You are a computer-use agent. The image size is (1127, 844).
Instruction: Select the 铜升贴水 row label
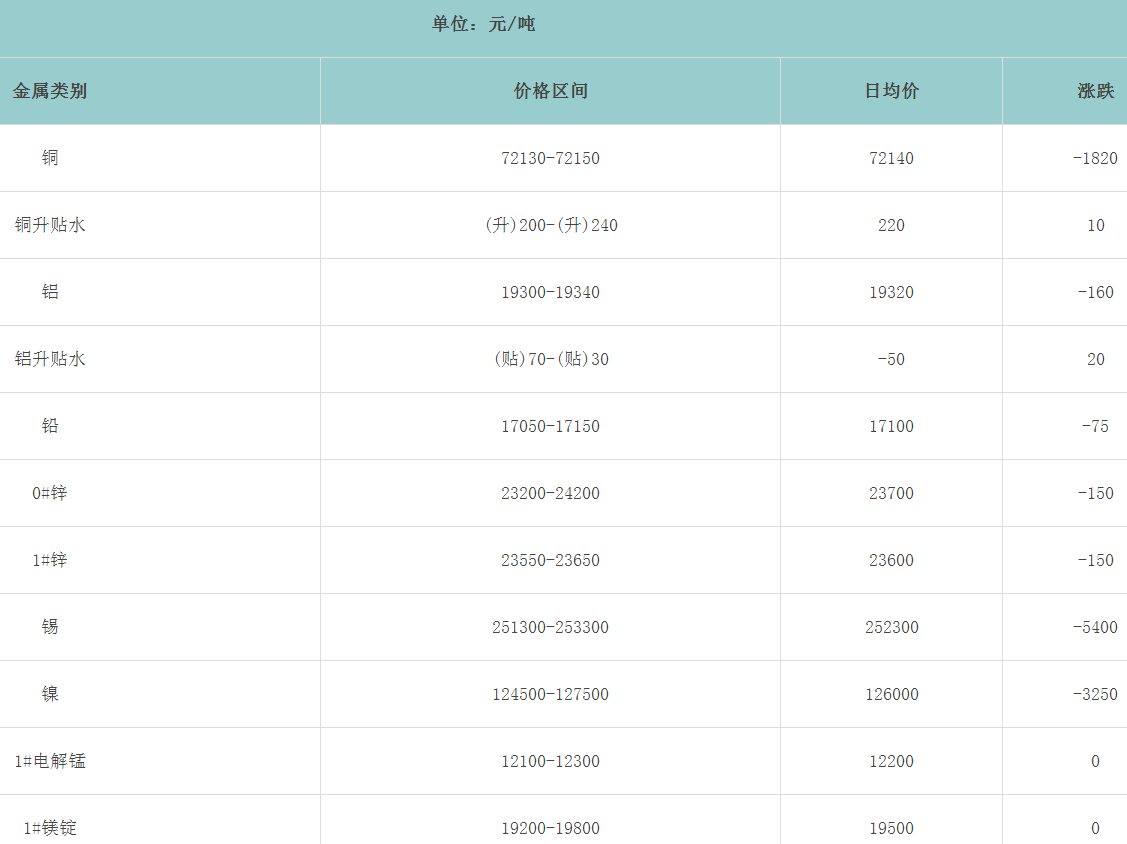click(50, 225)
